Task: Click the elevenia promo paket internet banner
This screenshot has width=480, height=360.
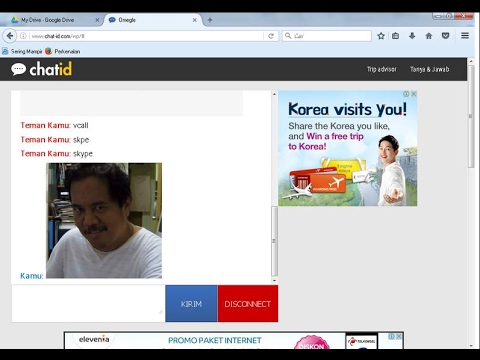Action: click(233, 340)
